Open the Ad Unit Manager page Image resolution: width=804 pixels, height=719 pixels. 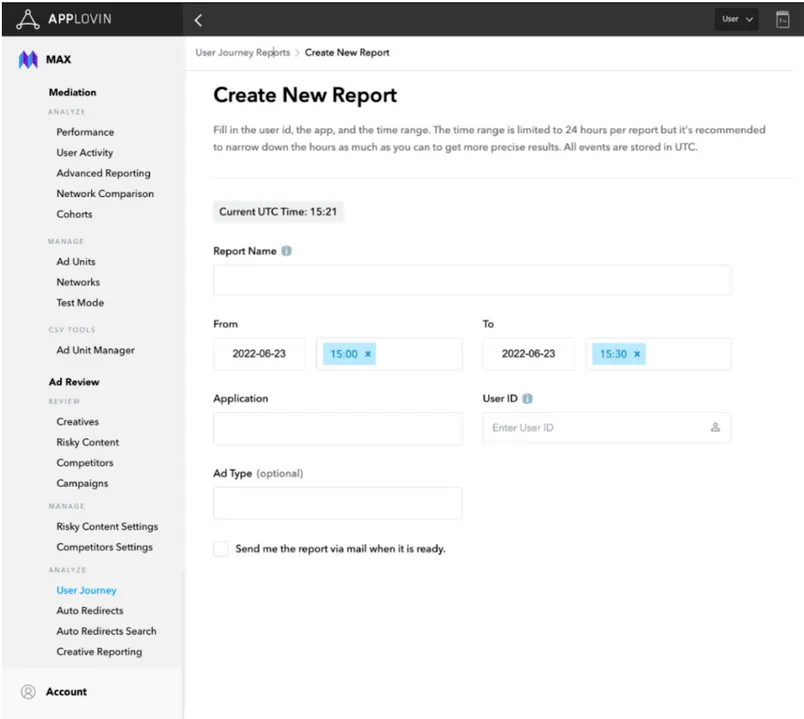[x=97, y=350]
